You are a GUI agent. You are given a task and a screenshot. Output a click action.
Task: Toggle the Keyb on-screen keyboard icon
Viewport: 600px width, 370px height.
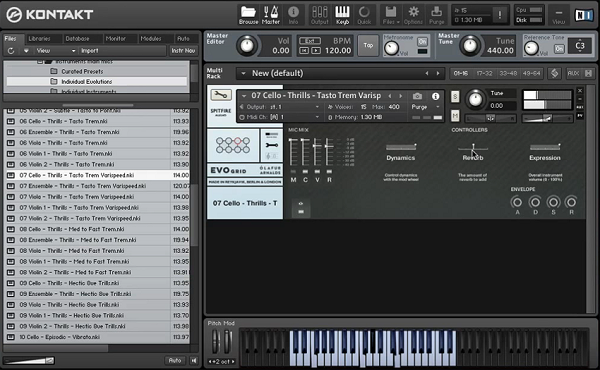point(342,15)
